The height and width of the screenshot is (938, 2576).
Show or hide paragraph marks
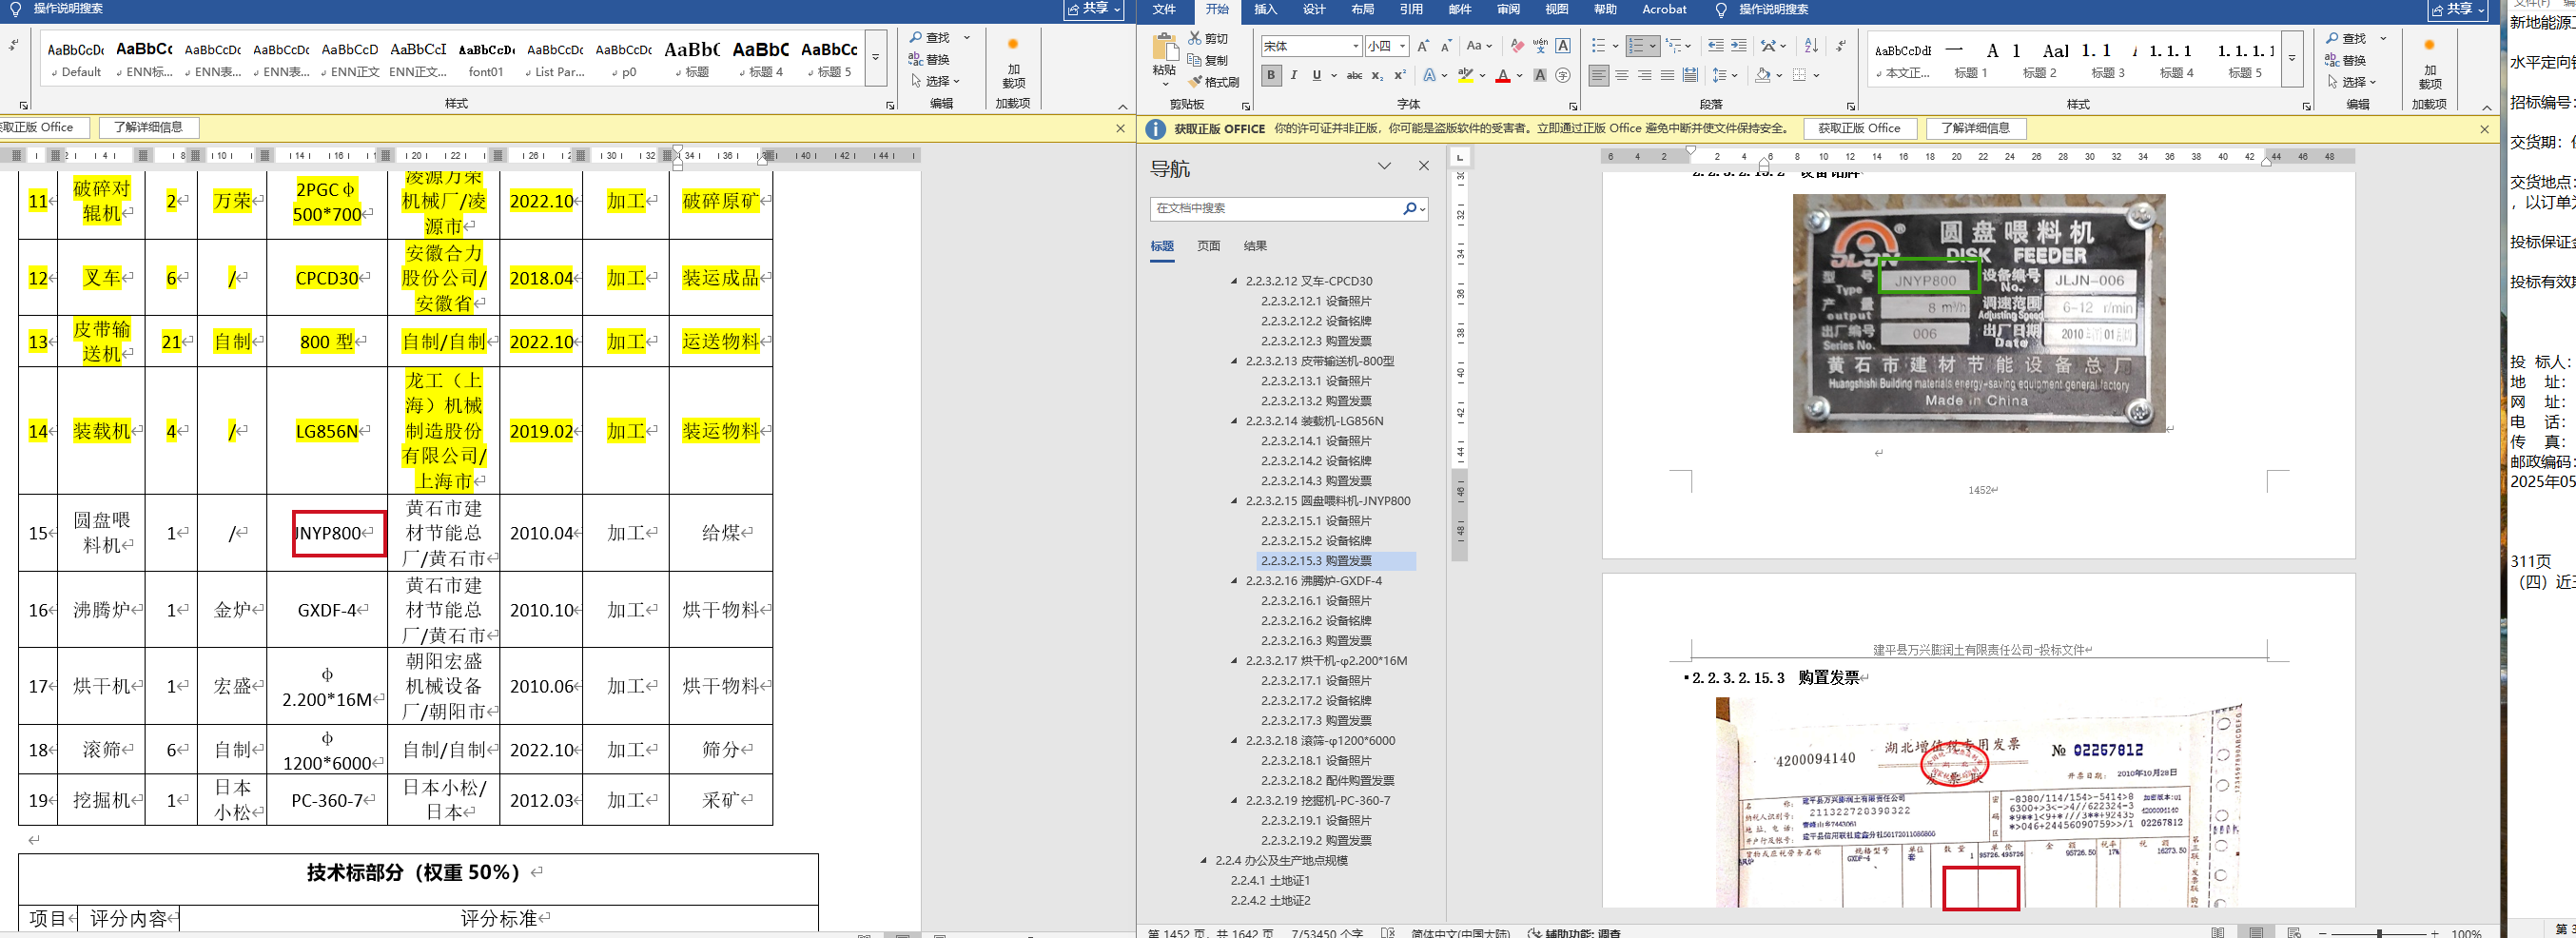click(1841, 46)
